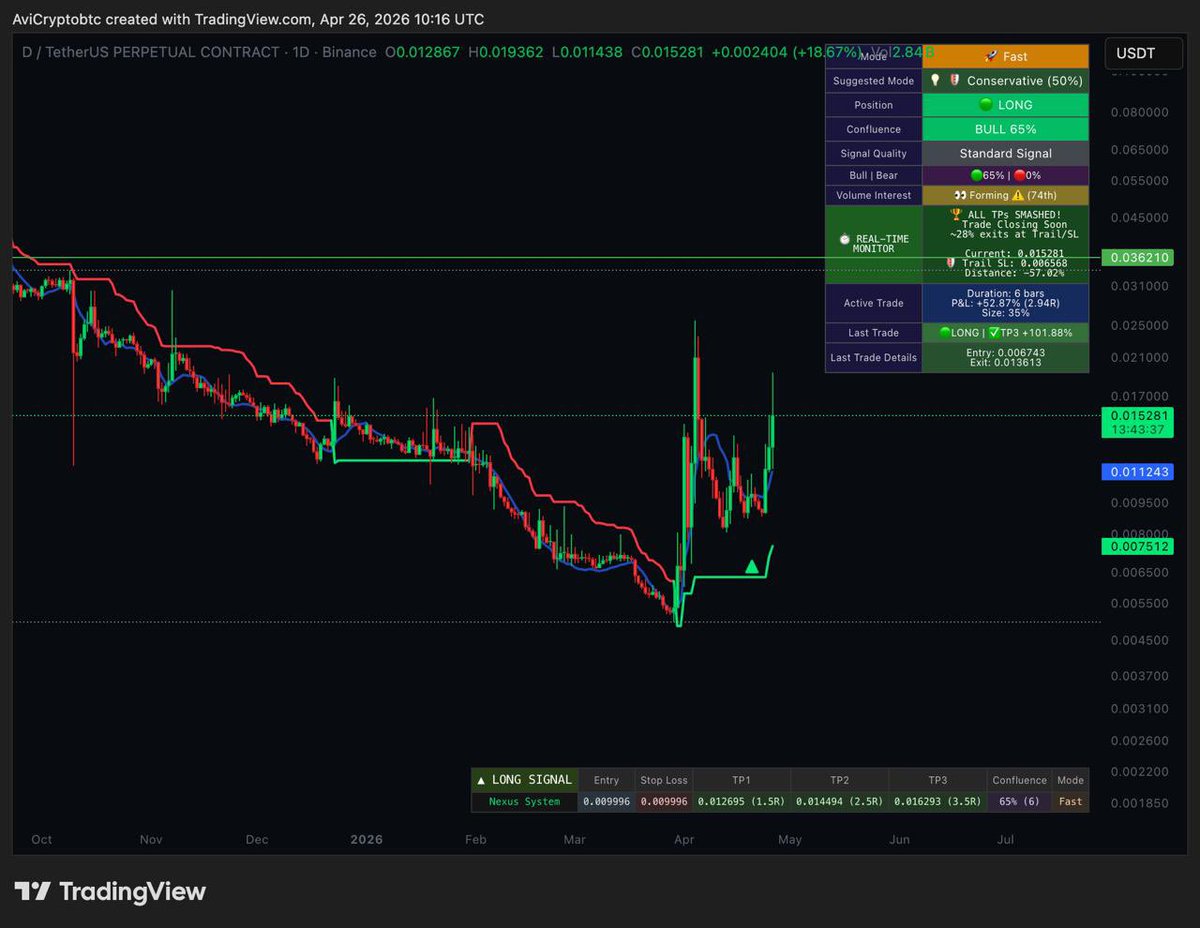
Task: Click the Exit: 0.013613 last trade detail
Action: point(1005,362)
